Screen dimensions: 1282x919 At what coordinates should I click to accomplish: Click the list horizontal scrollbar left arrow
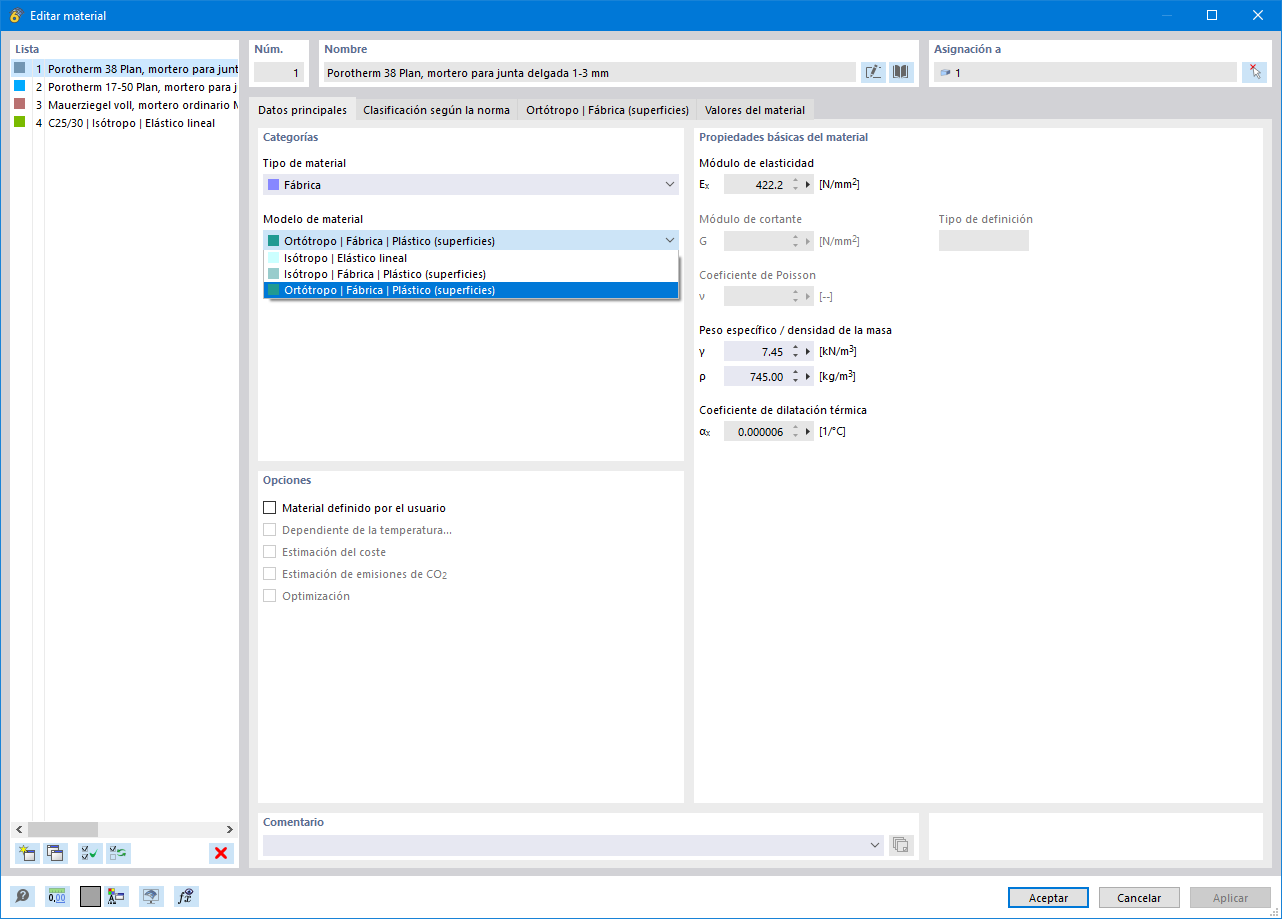tap(18, 829)
